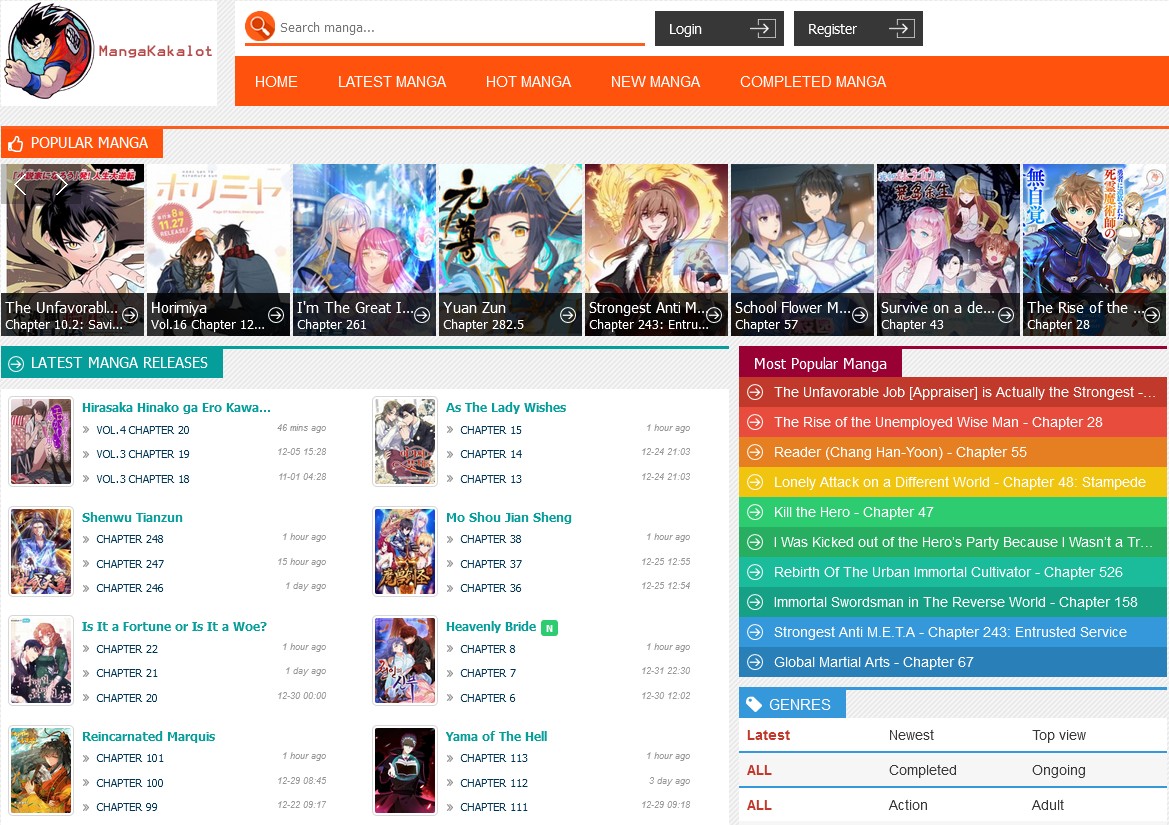Select the Latest sort filter
The image size is (1169, 825).
[x=768, y=735]
